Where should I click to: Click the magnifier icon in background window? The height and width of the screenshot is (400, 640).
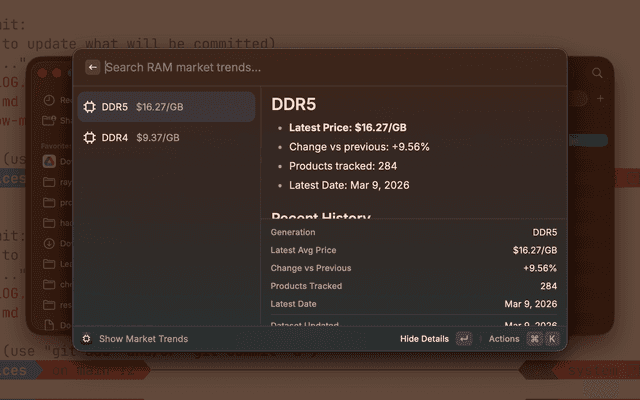(x=598, y=73)
